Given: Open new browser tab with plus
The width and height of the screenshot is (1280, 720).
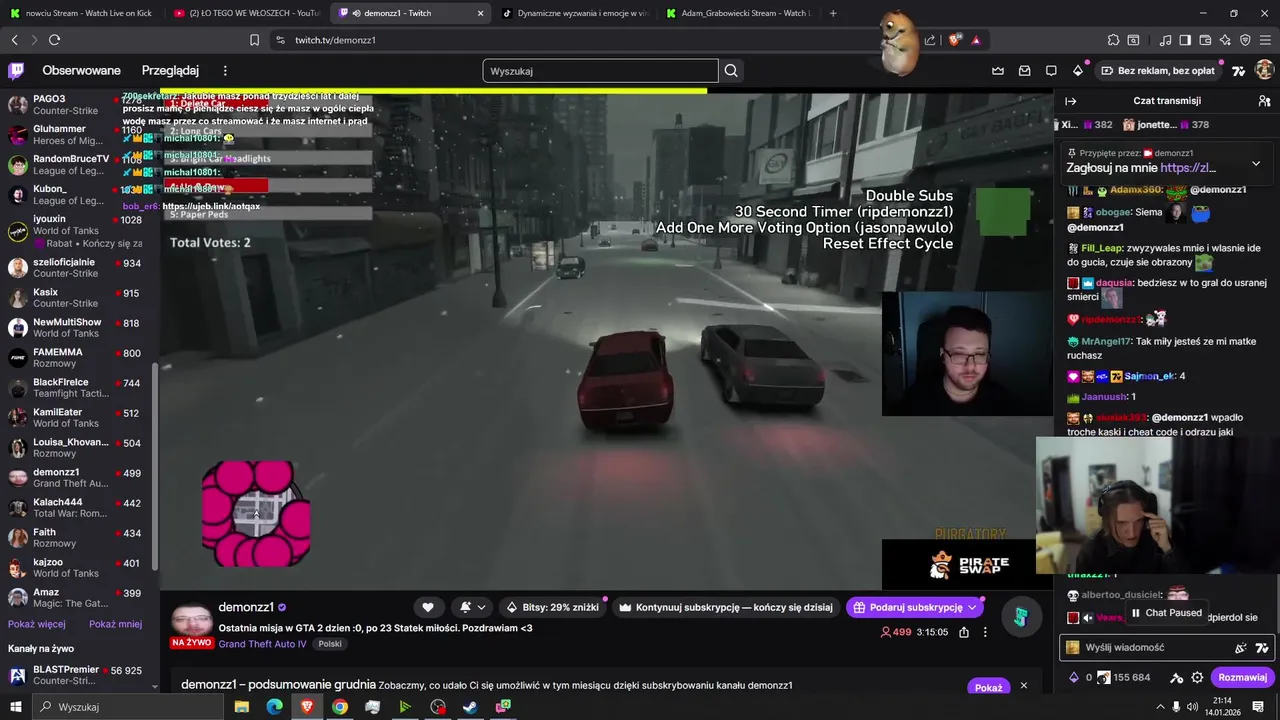Looking at the screenshot, I should click(833, 13).
